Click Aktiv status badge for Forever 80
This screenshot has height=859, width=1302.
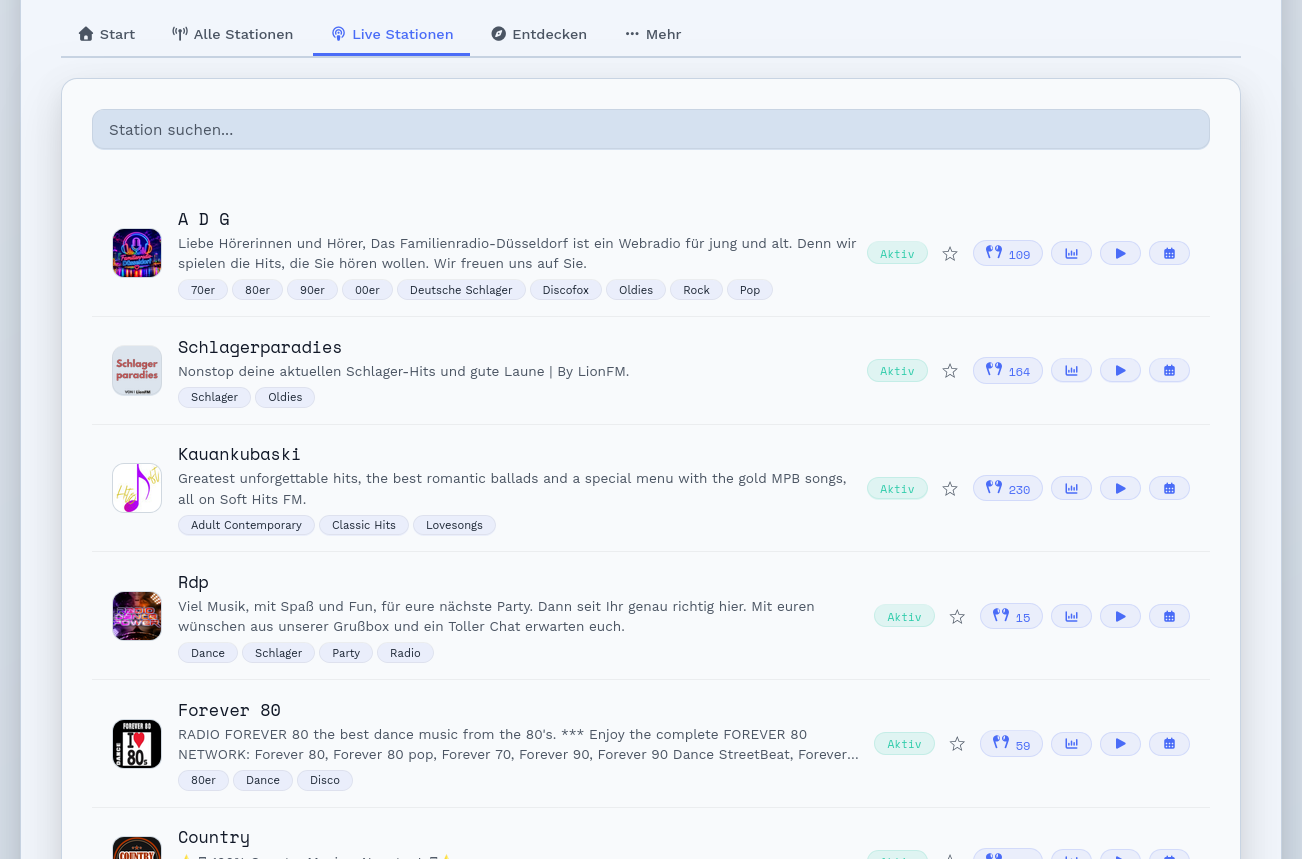[904, 744]
